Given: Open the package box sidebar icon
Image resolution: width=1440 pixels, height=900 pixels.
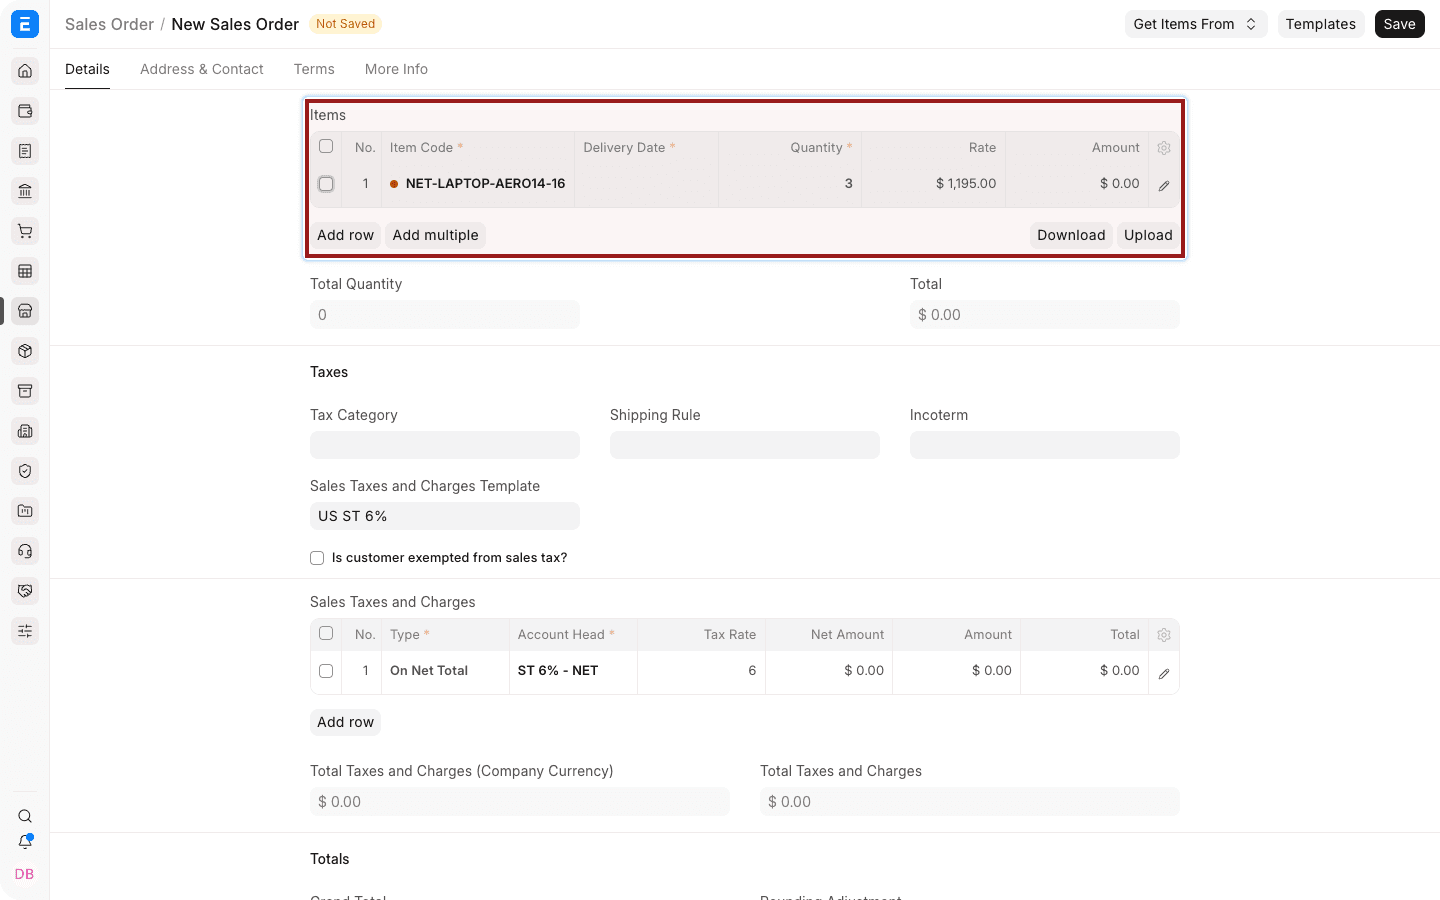Looking at the screenshot, I should 25,351.
